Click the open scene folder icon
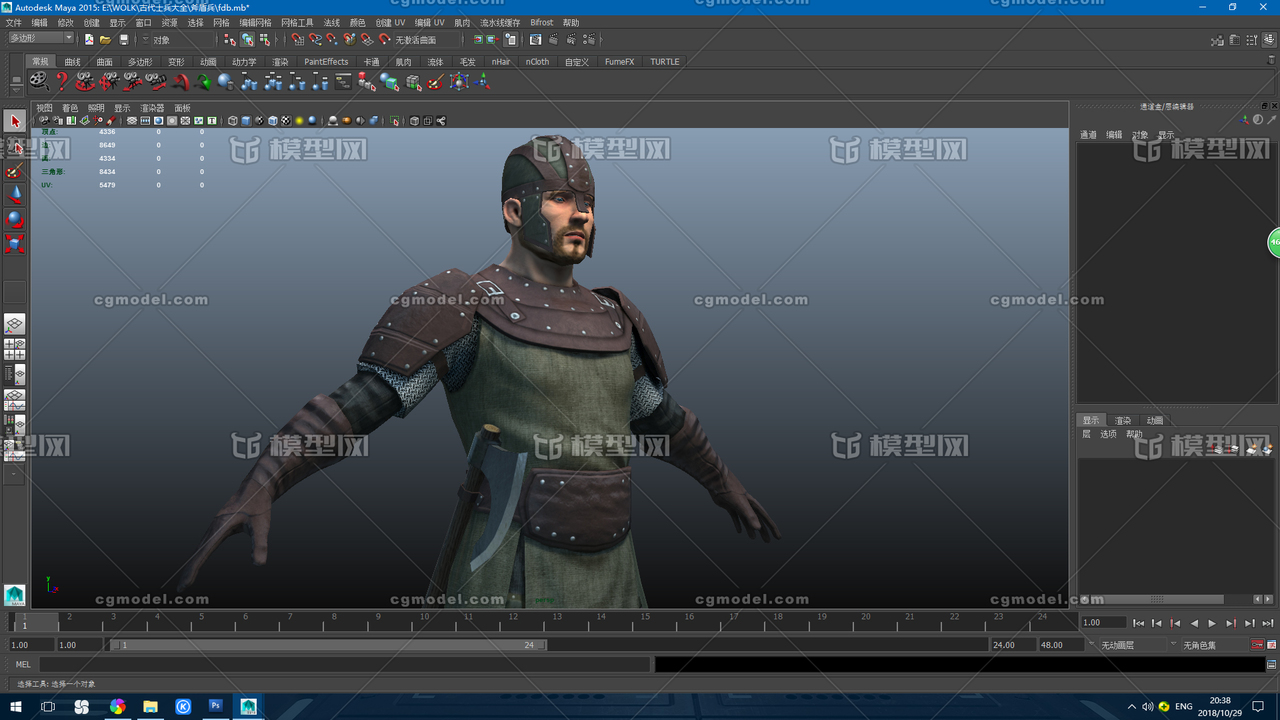 point(105,40)
